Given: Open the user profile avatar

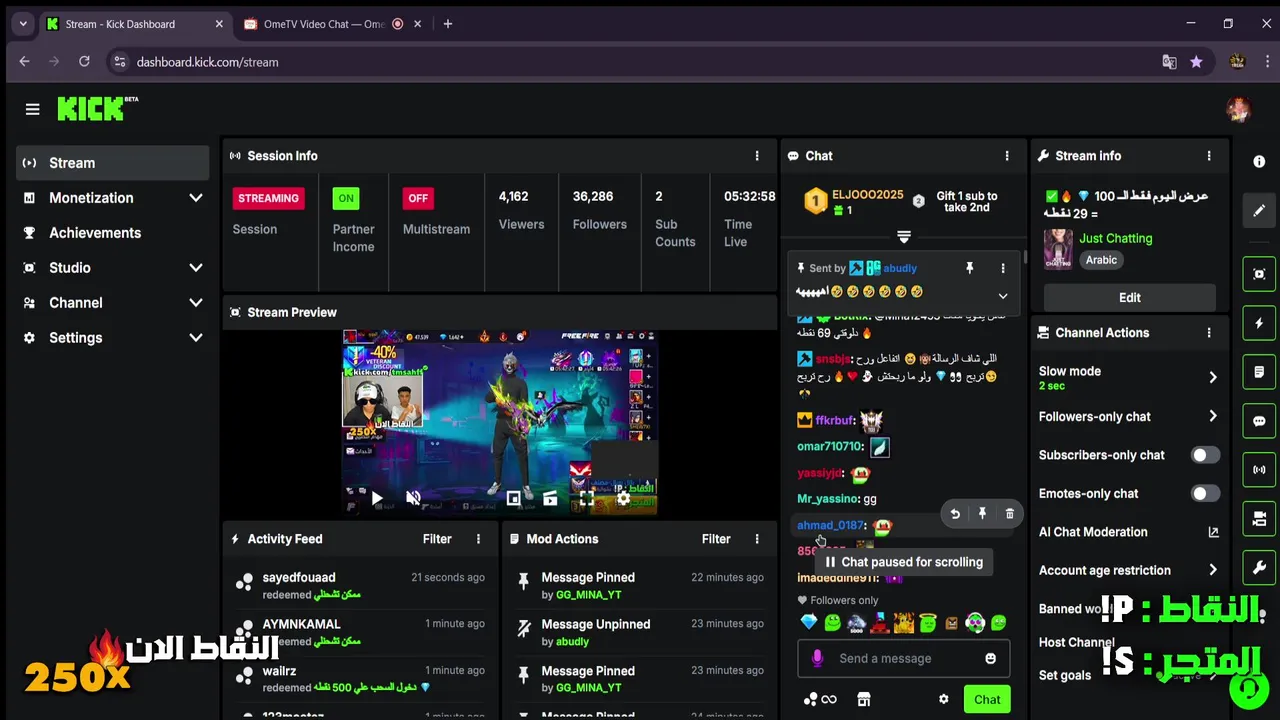Looking at the screenshot, I should pyautogui.click(x=1238, y=109).
